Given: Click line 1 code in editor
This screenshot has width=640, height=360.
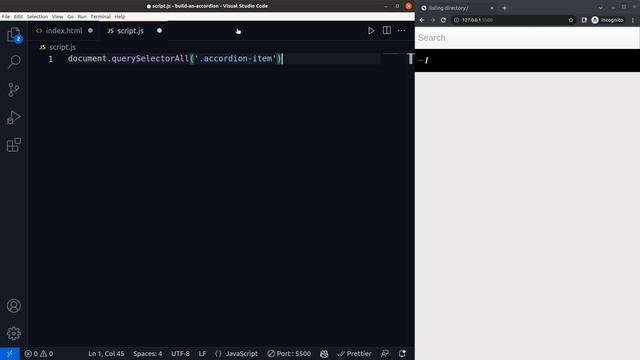Looking at the screenshot, I should tap(175, 59).
